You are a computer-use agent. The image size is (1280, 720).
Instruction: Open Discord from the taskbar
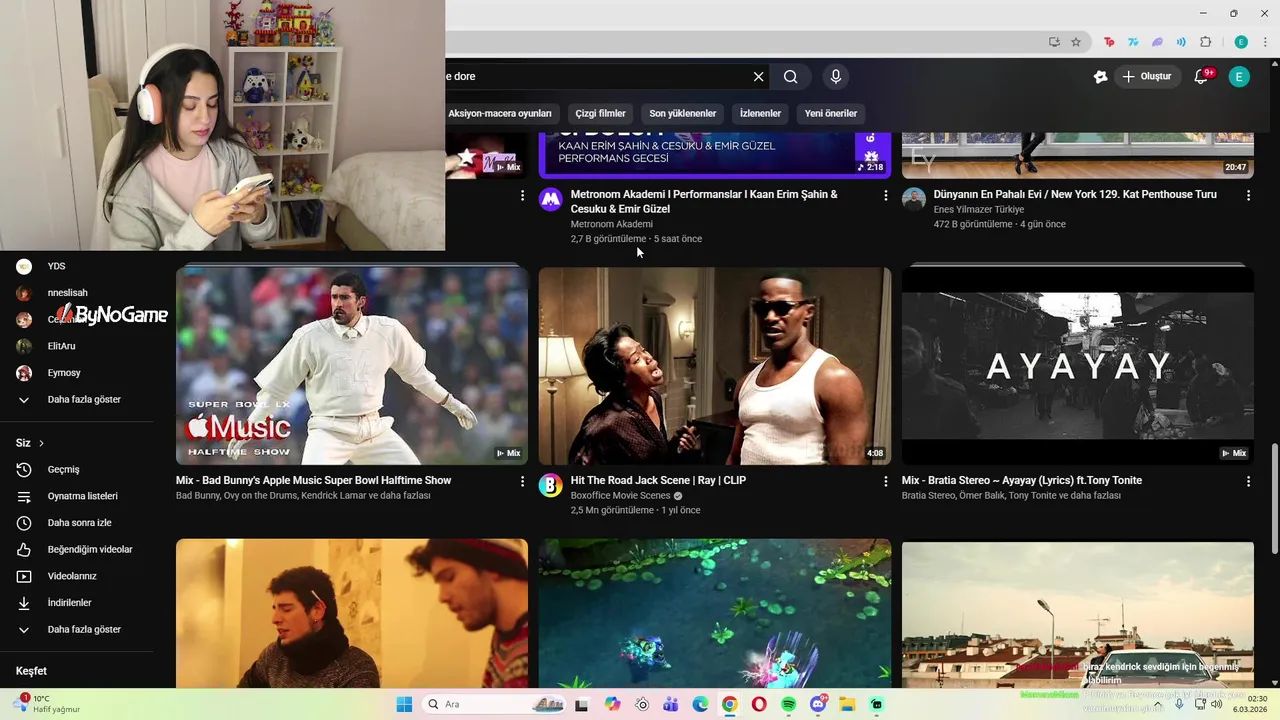(818, 704)
